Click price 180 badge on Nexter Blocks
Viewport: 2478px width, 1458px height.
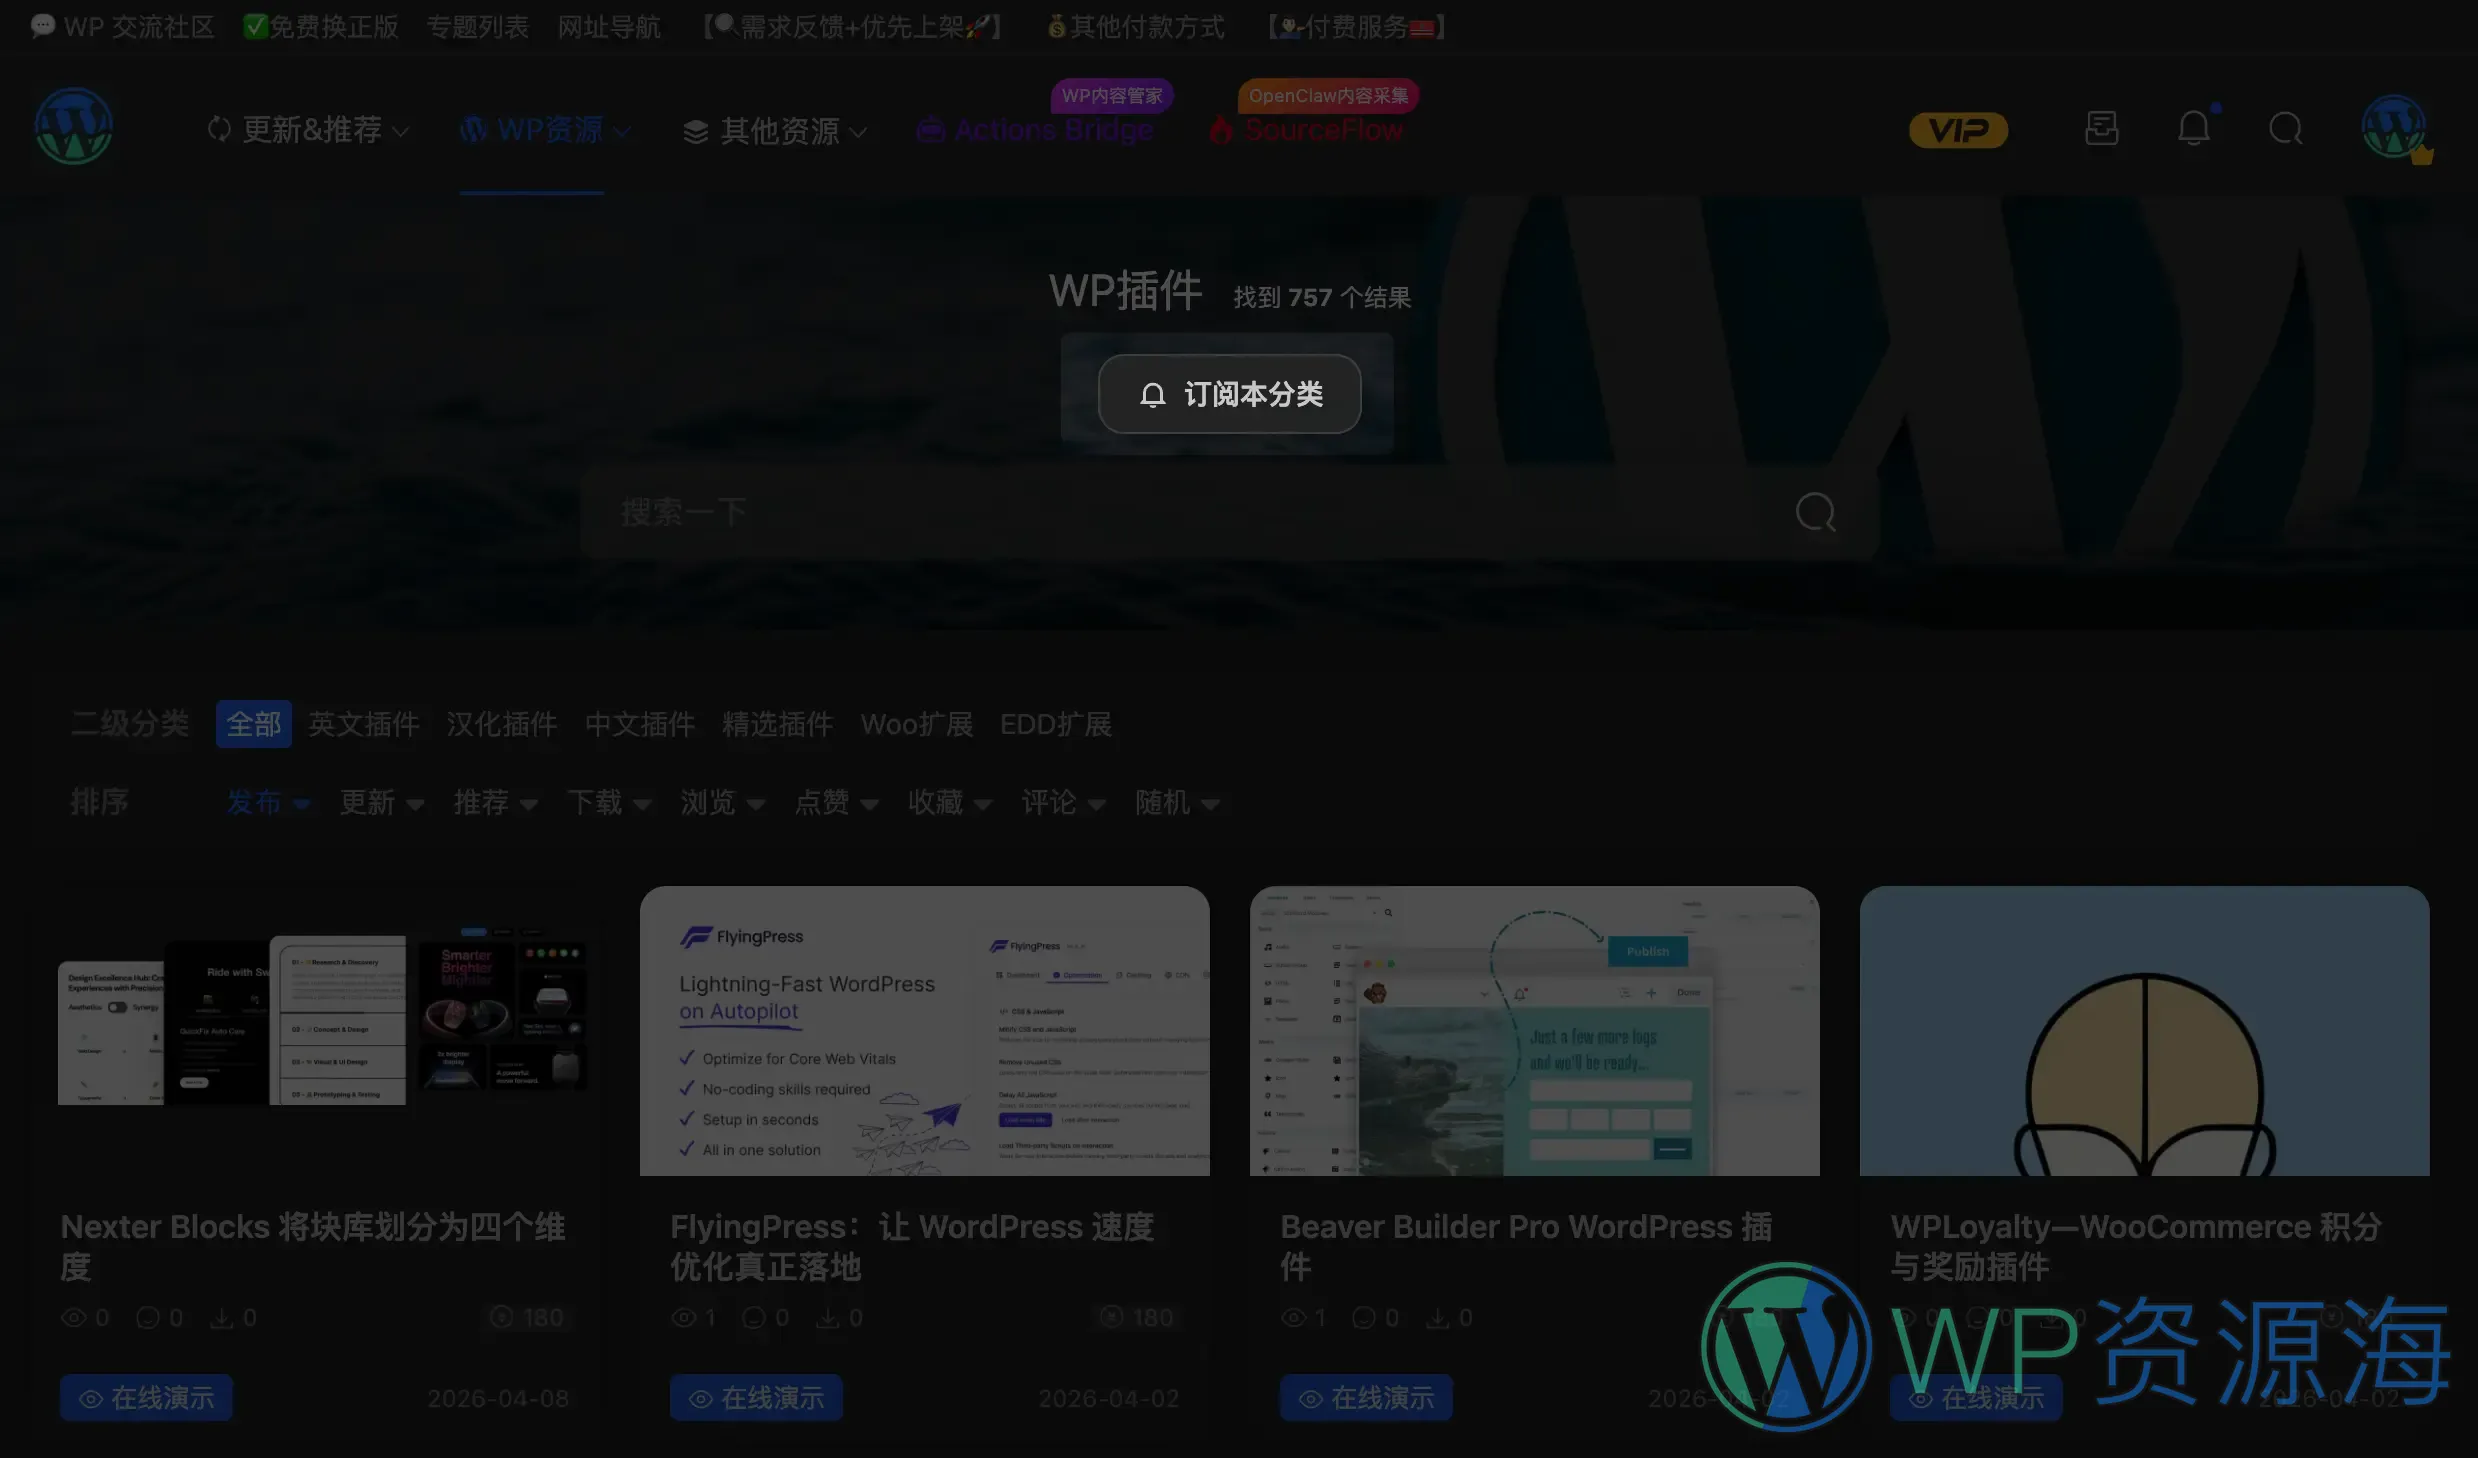(x=527, y=1318)
